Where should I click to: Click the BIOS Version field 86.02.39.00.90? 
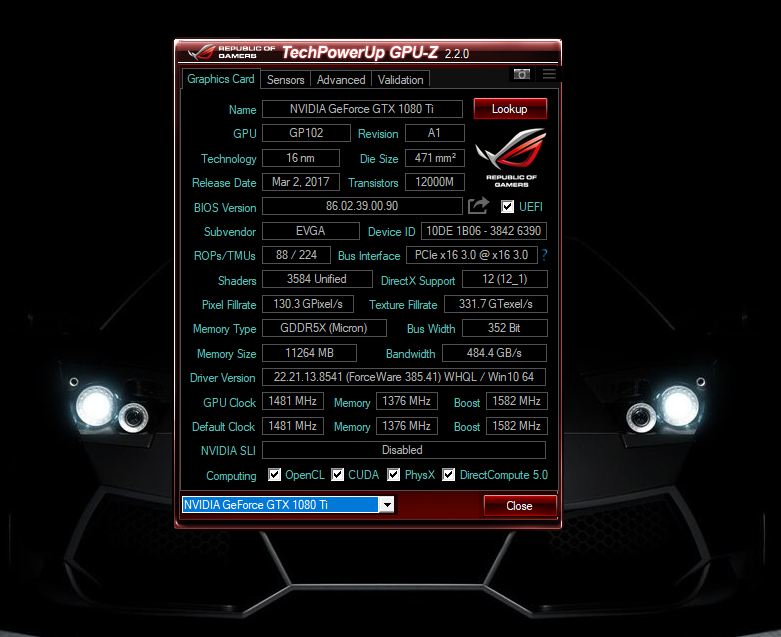pos(362,206)
